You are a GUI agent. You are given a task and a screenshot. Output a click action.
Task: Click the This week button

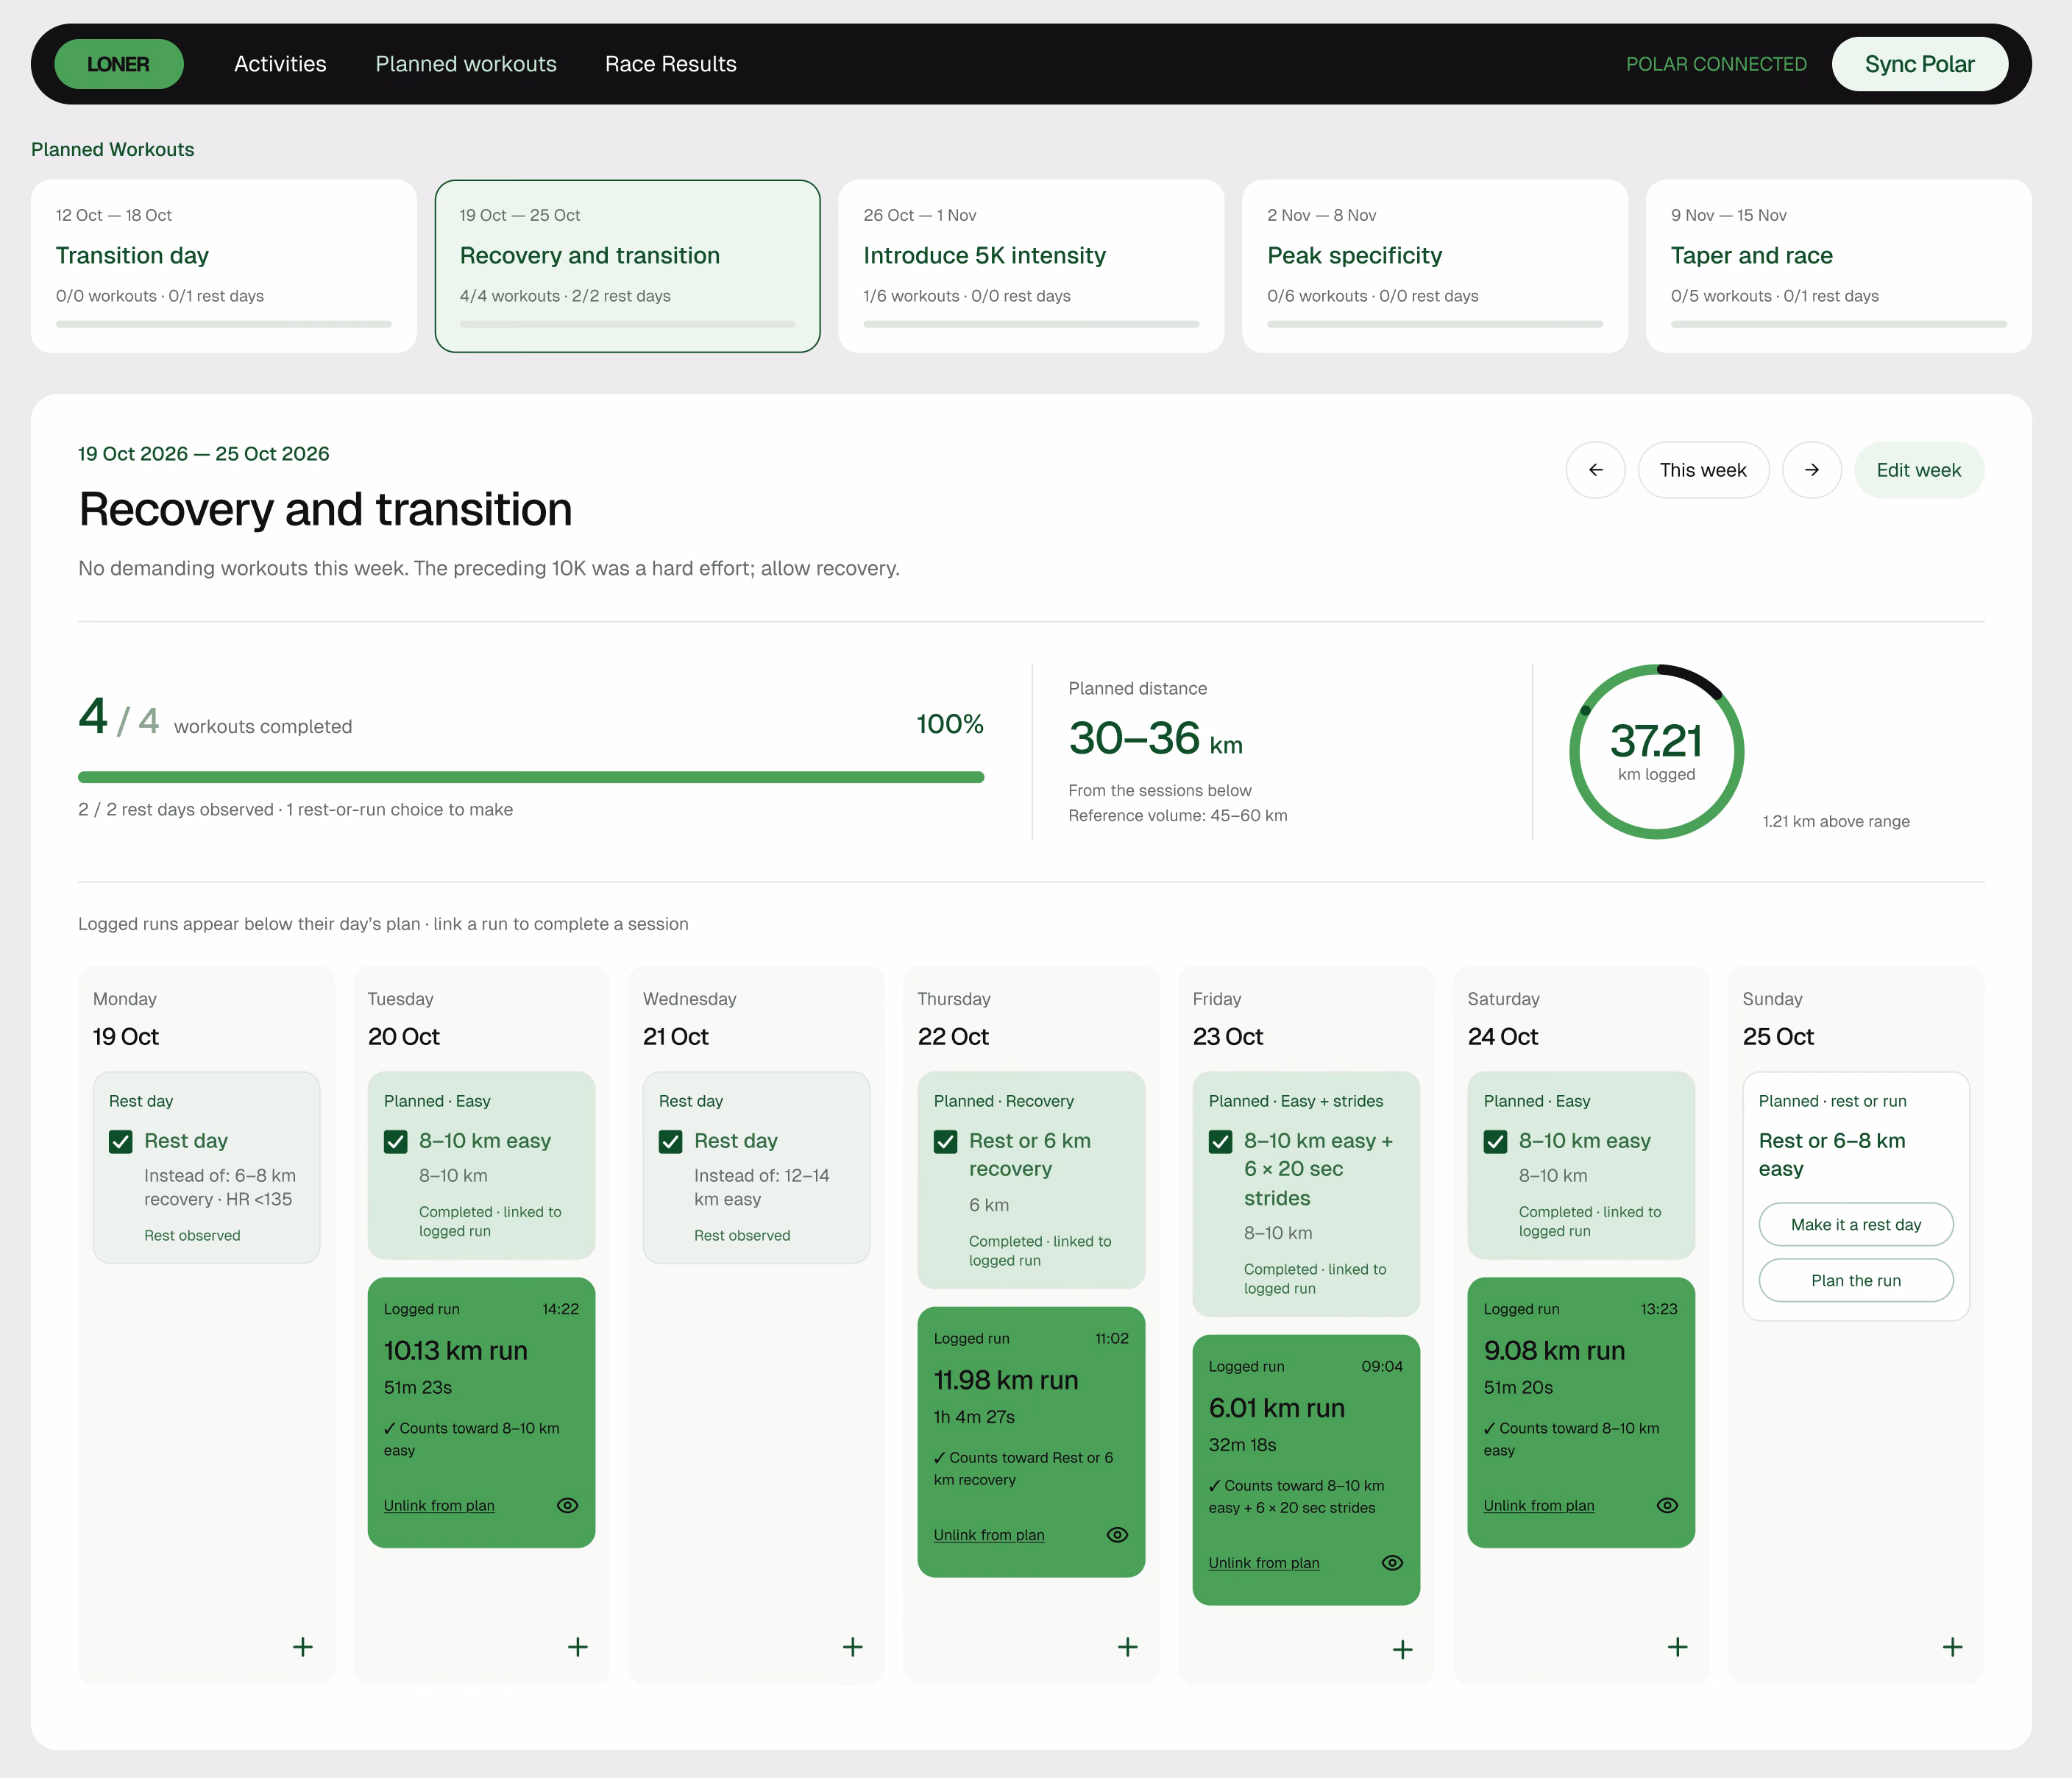click(x=1703, y=470)
